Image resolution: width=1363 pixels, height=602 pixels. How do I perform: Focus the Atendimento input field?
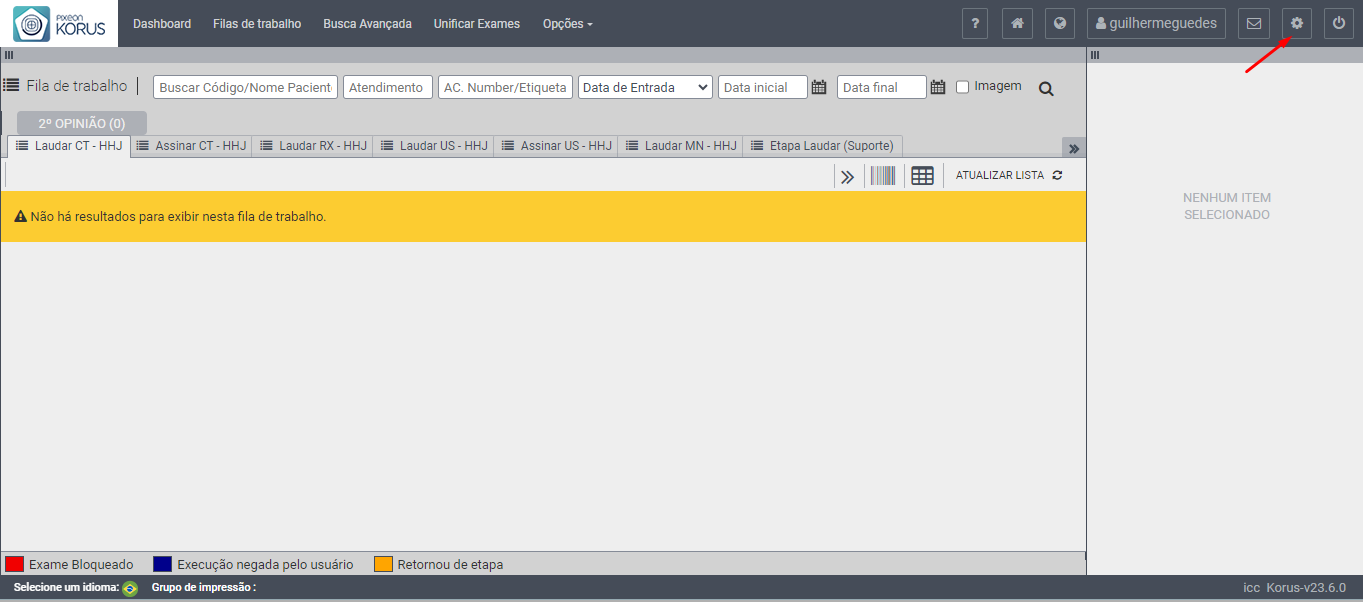click(388, 87)
